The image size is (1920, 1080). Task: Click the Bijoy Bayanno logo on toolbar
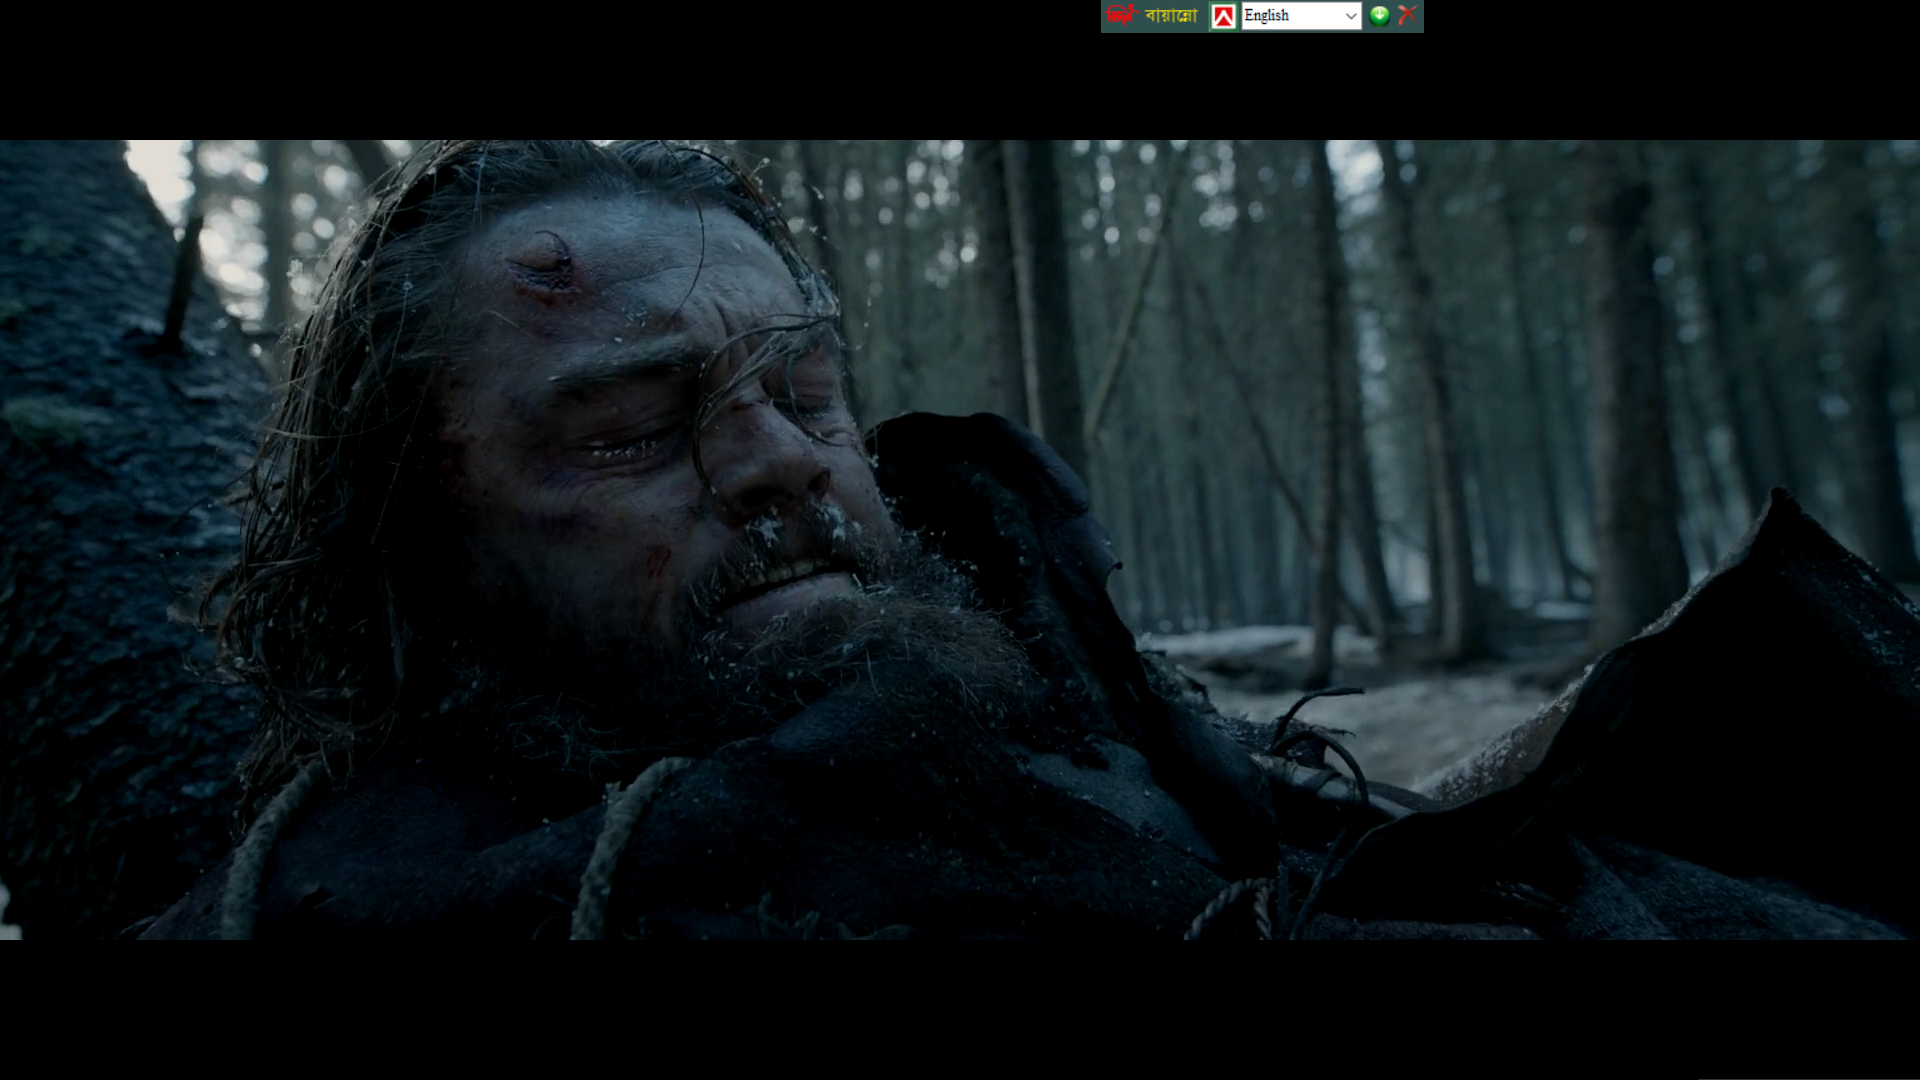[x=1152, y=15]
